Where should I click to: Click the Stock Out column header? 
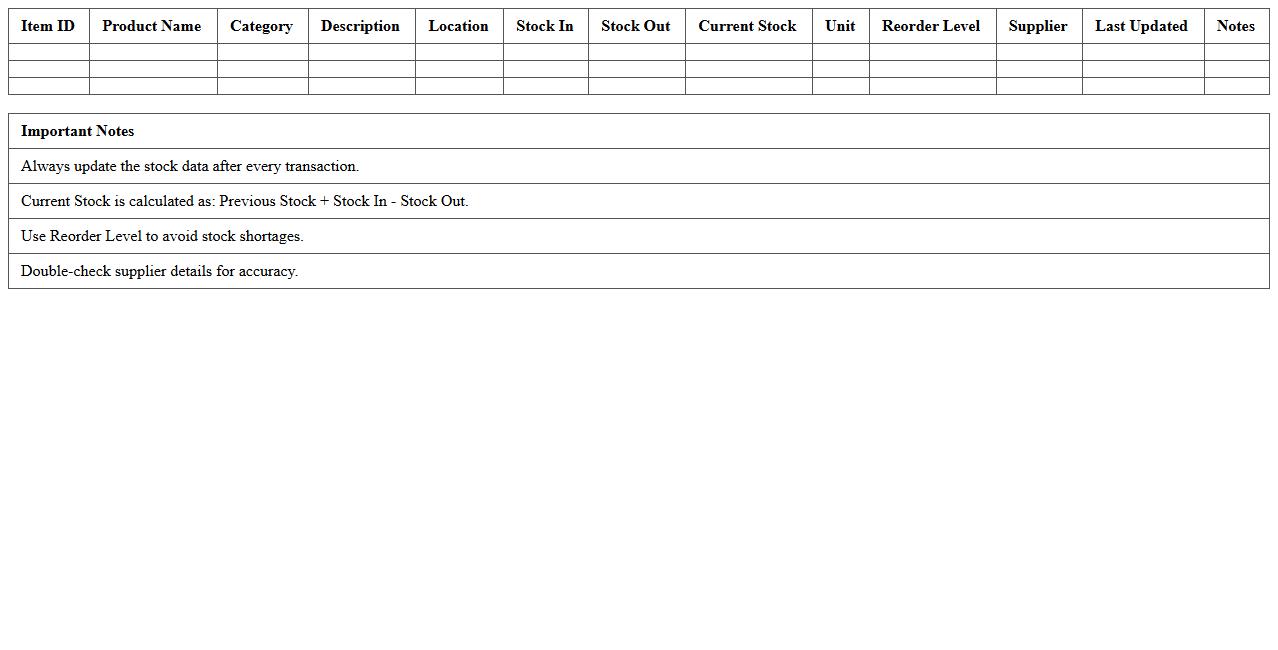pos(636,26)
